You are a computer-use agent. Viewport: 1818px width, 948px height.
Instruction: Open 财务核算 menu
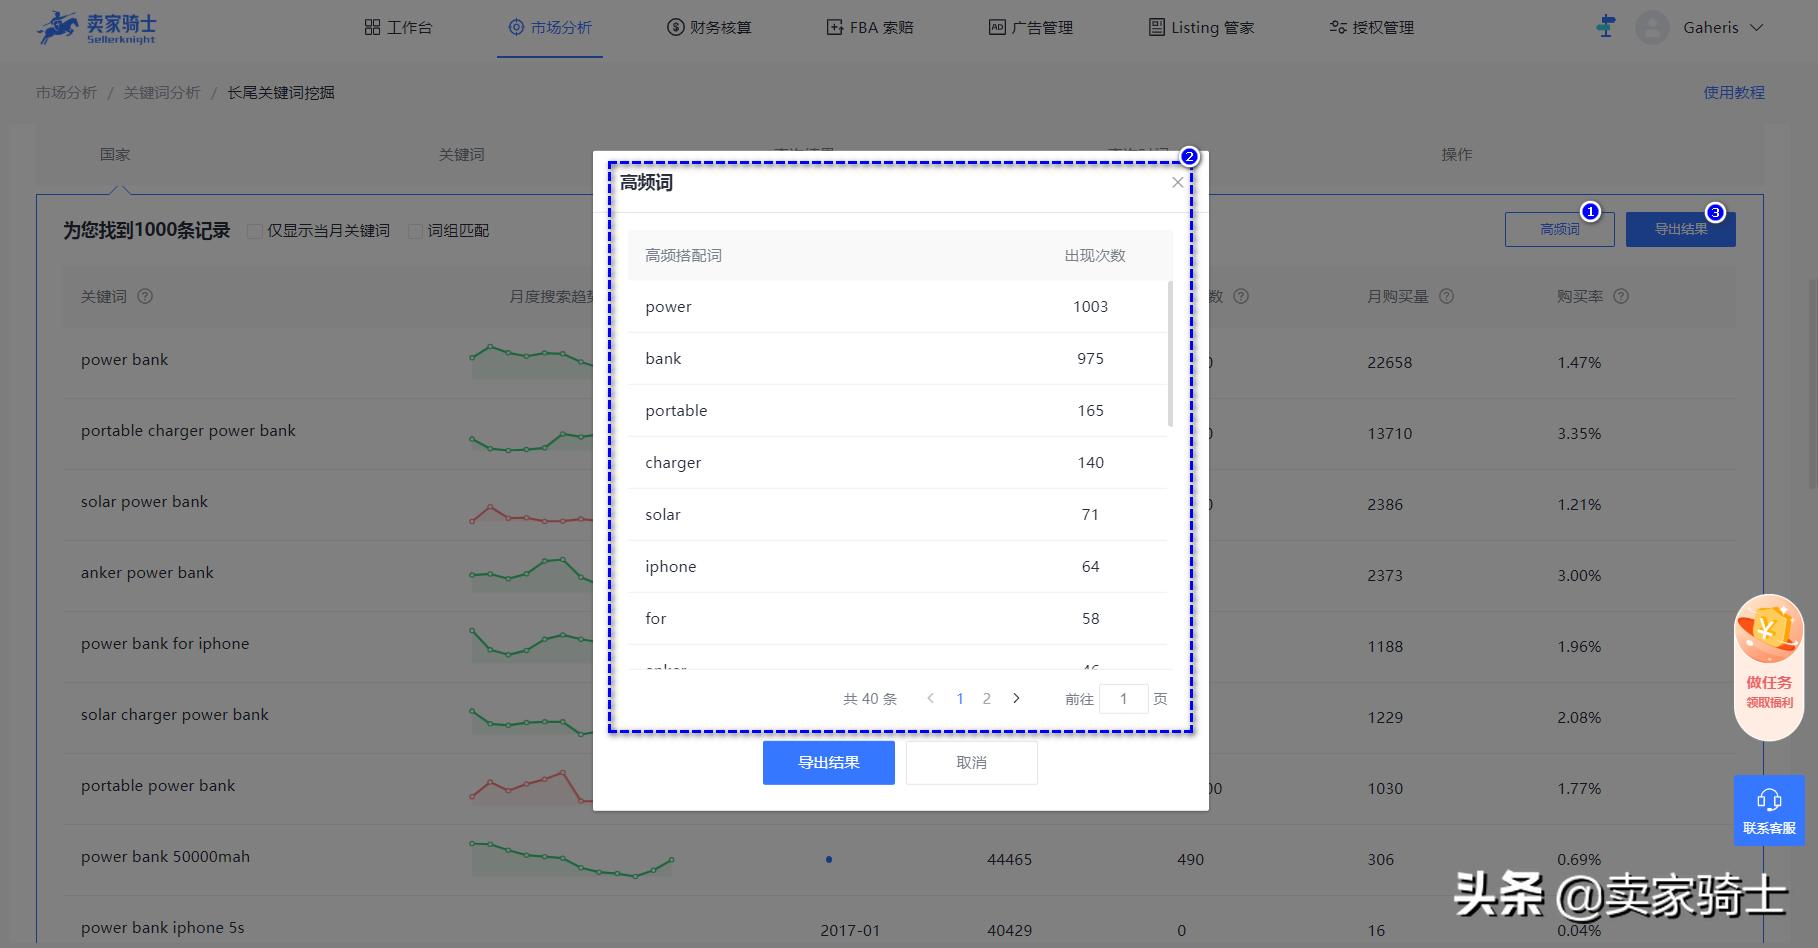(709, 27)
